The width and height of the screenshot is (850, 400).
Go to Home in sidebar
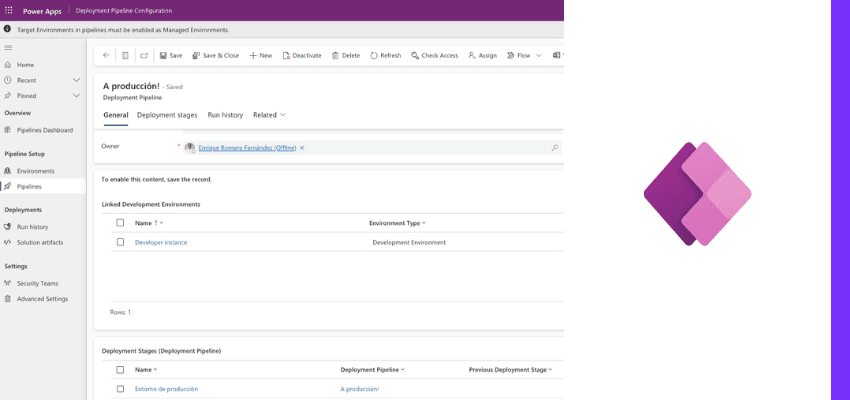pos(25,64)
